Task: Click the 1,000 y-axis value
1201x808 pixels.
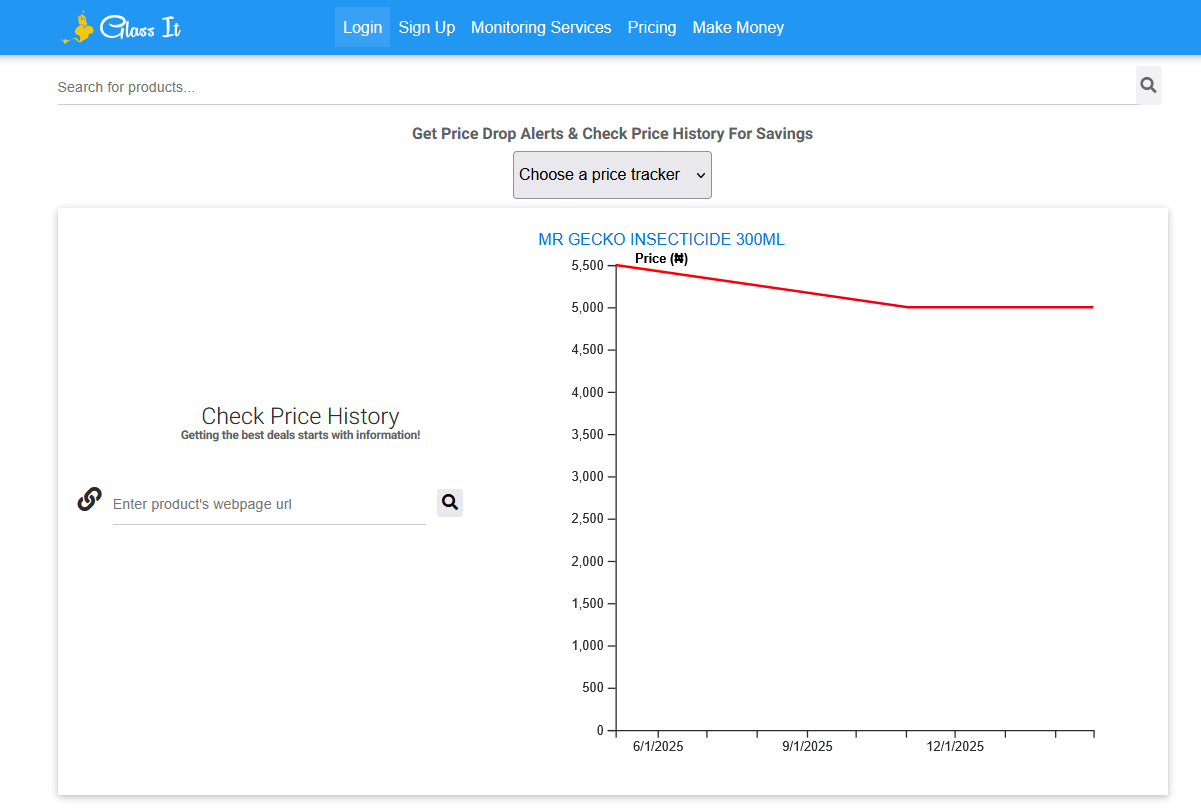Action: [588, 646]
